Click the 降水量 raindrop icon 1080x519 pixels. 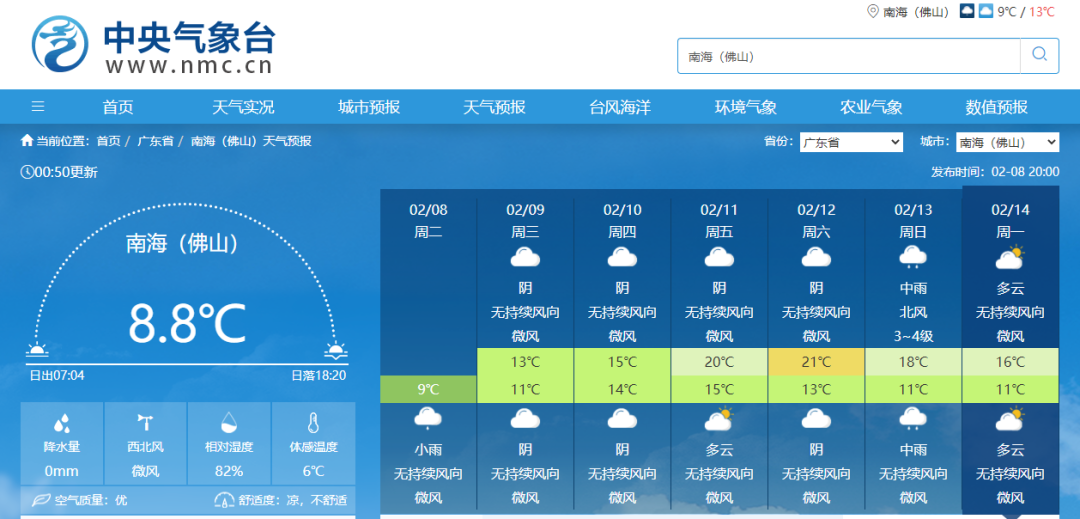[62, 423]
